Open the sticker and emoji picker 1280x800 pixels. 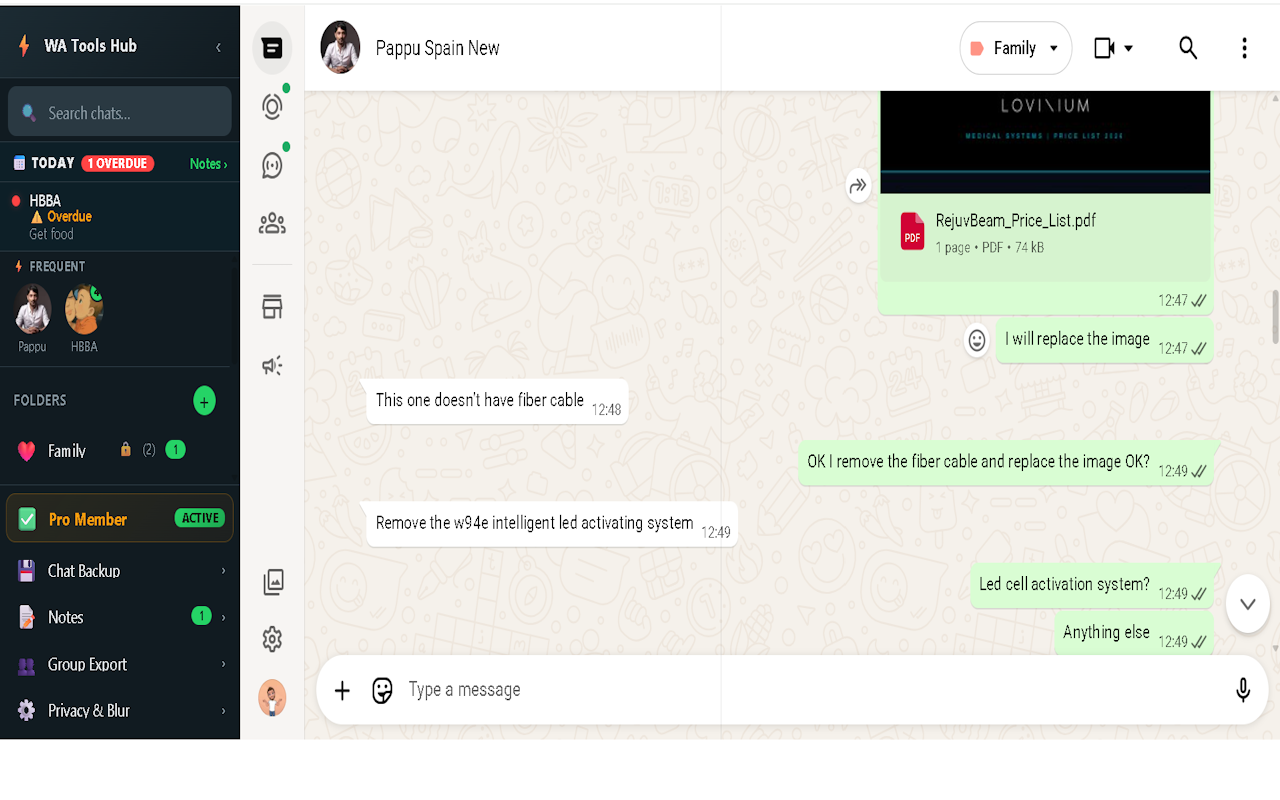tap(382, 690)
